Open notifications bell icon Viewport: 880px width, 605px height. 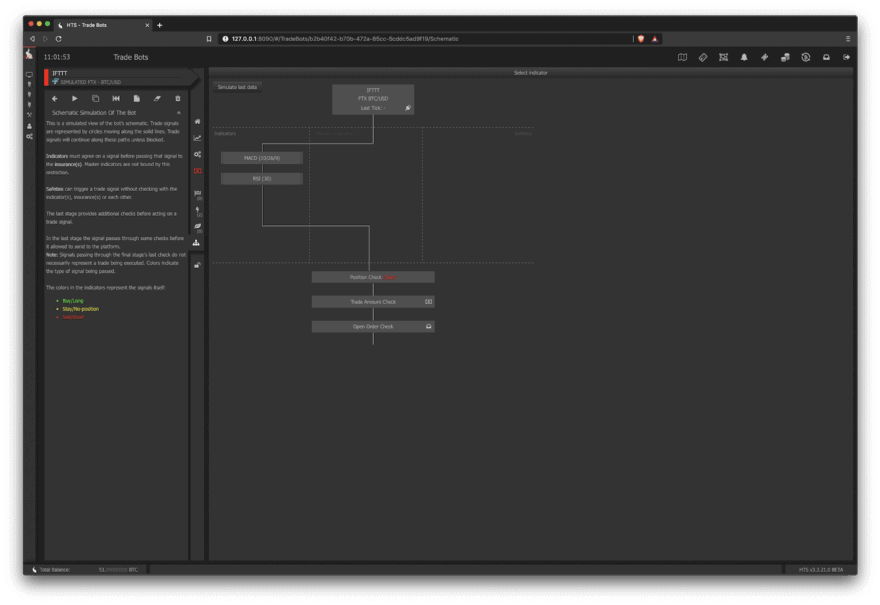coord(744,57)
